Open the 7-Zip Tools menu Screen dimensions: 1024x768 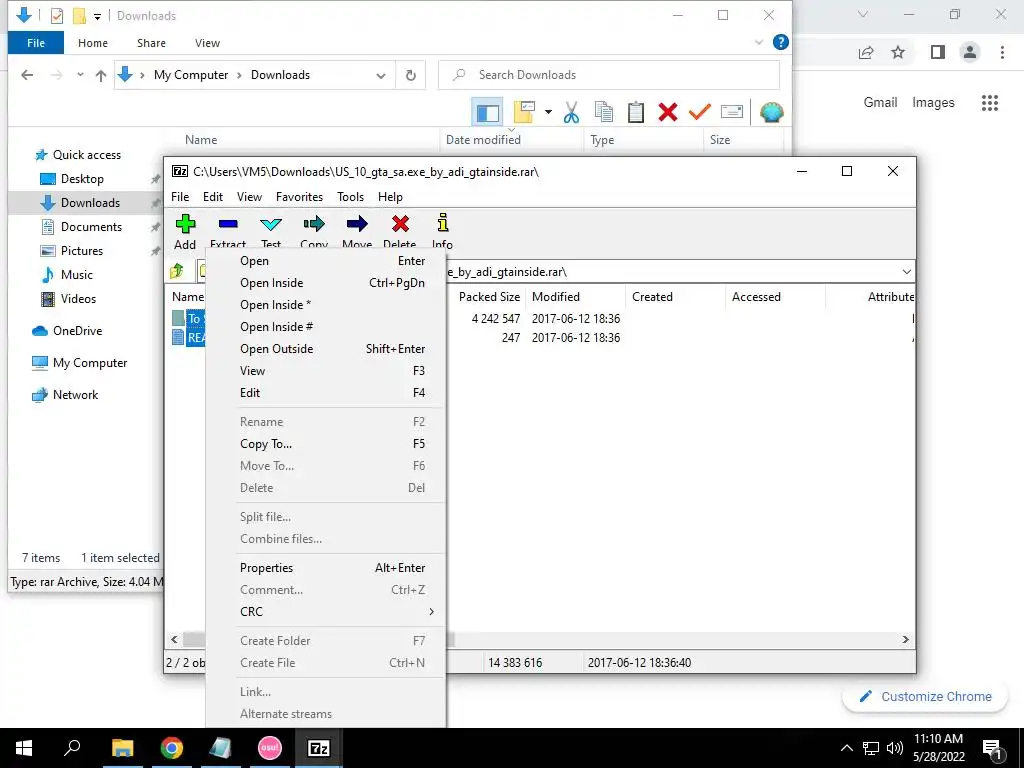(x=351, y=197)
